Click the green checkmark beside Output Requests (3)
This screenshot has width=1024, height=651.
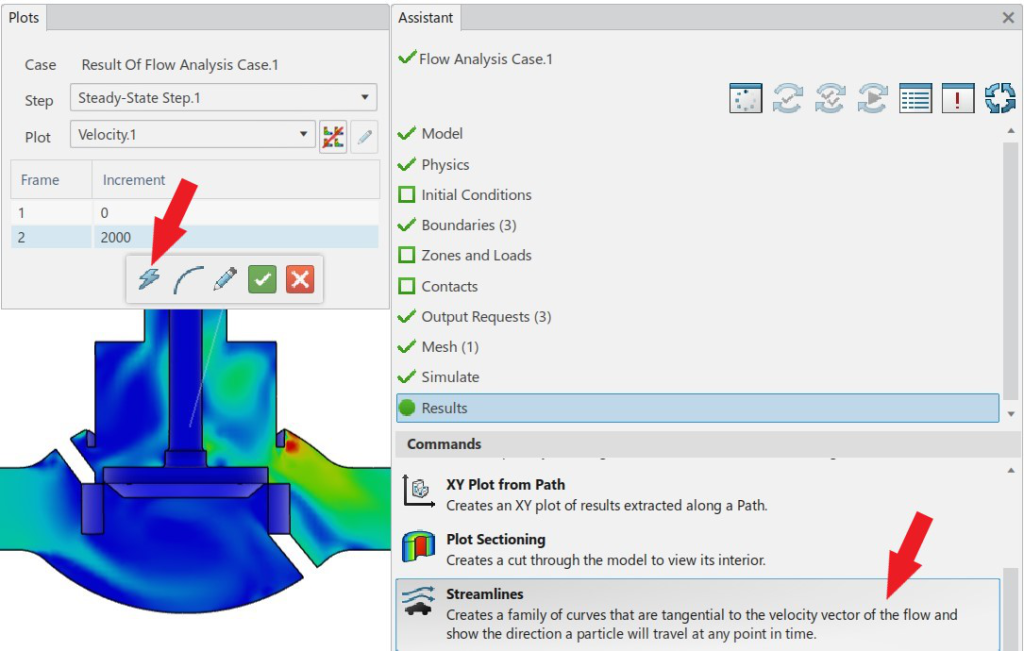407,317
